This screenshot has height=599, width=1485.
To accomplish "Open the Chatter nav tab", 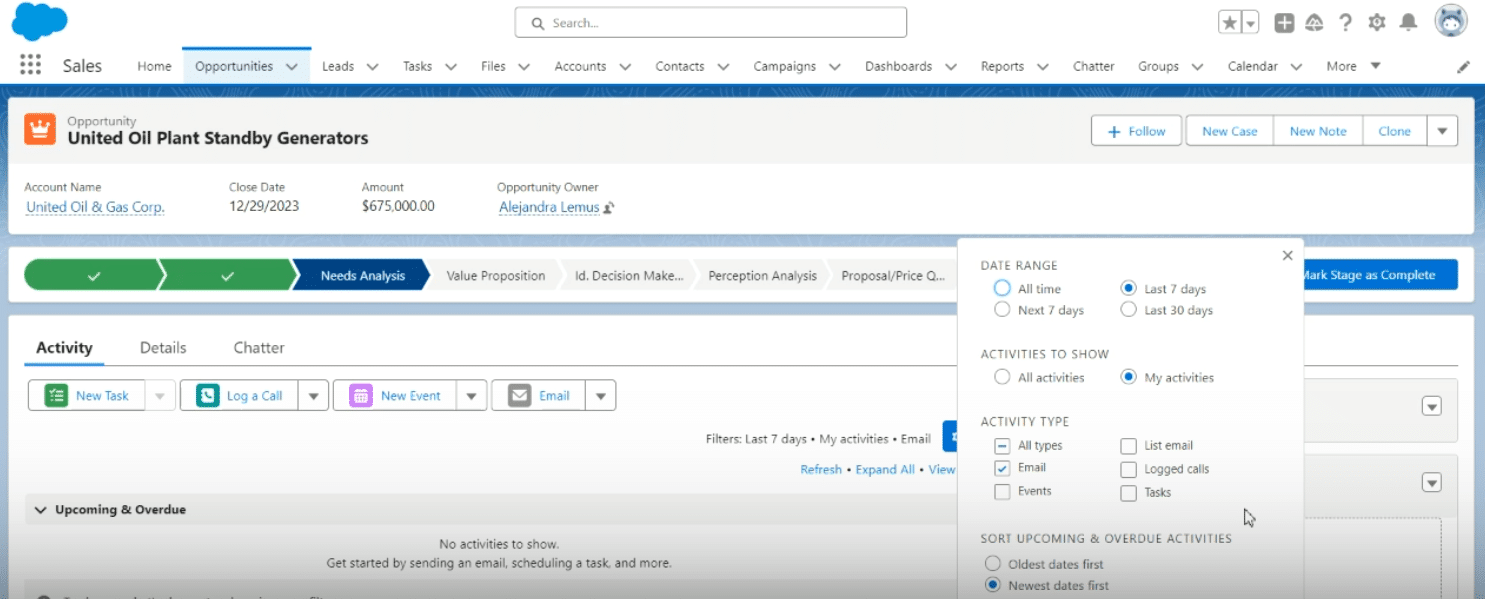I will coord(1093,66).
